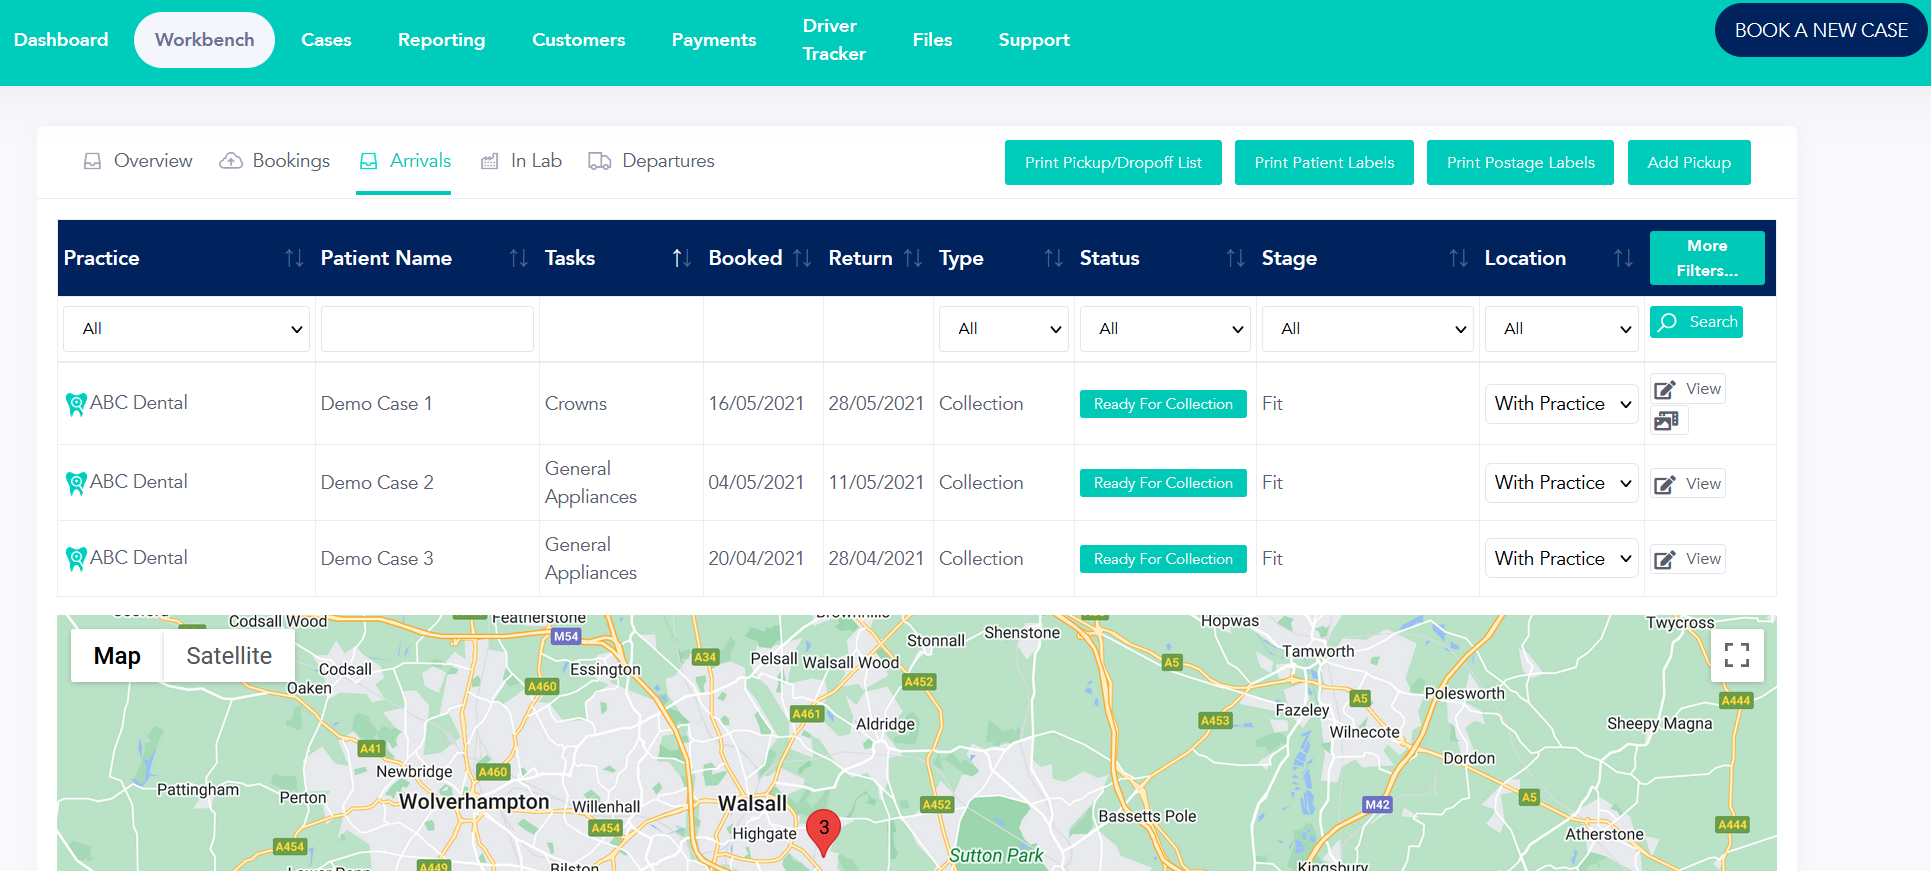Screen dimensions: 1931x871
Task: Open the Type filter dropdown
Action: tap(1004, 329)
